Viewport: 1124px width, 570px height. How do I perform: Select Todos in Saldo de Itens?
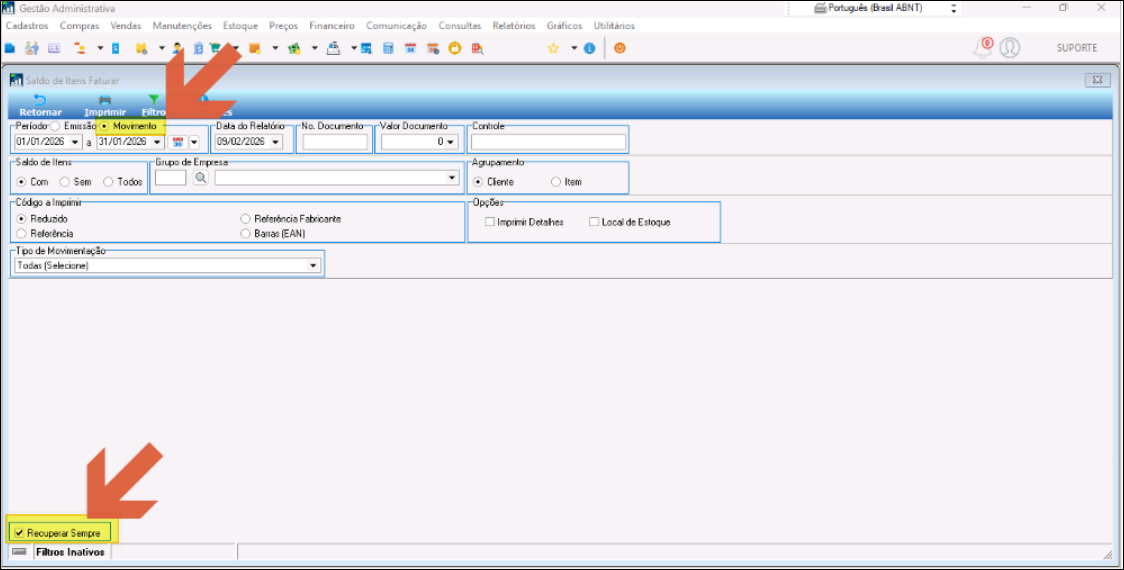(x=108, y=182)
